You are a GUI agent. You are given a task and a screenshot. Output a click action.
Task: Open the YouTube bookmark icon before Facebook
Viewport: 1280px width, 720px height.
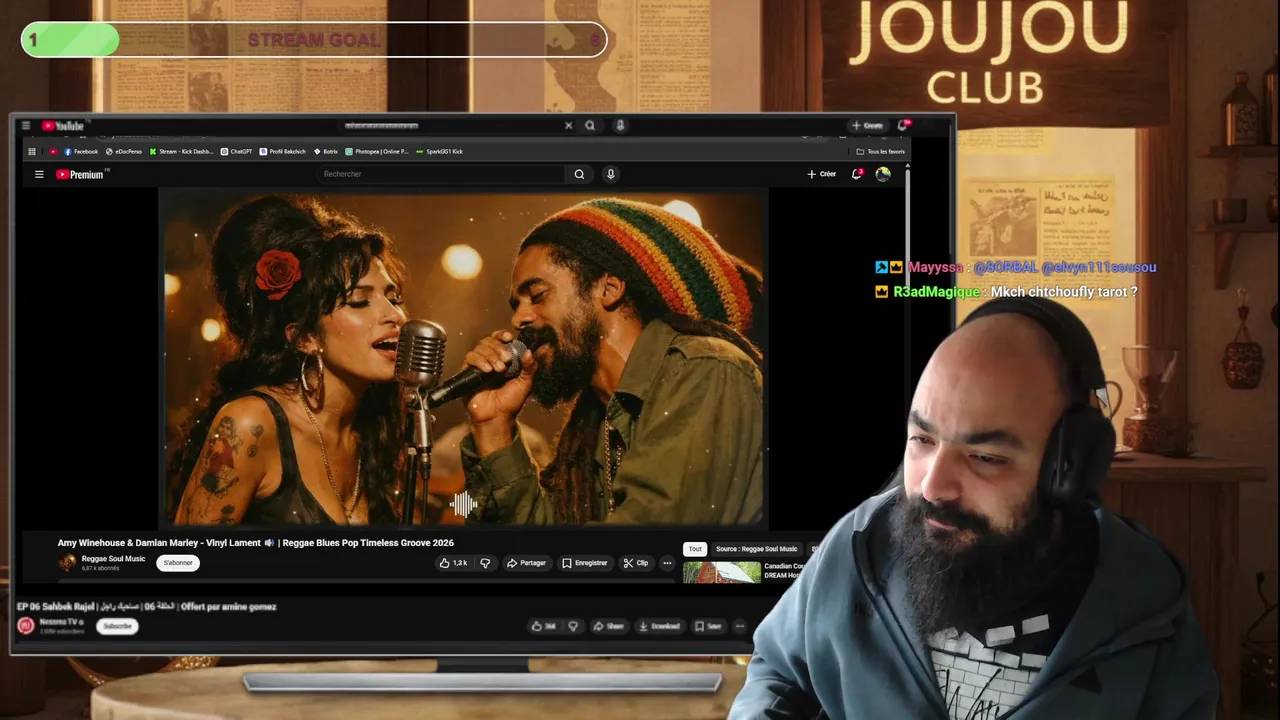(53, 152)
